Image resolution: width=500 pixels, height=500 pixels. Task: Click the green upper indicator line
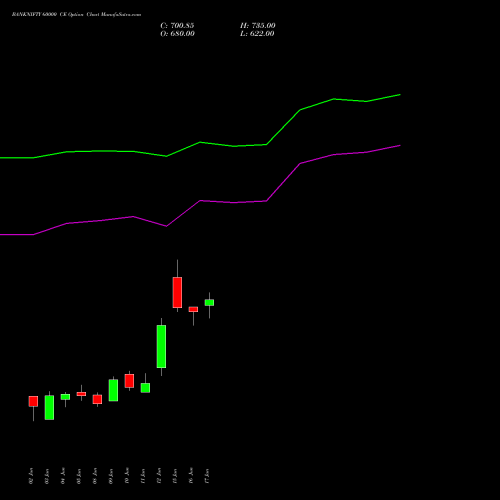pos(200,142)
